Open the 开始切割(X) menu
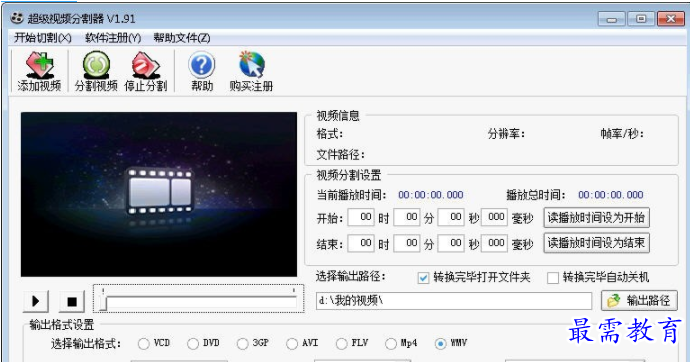 [42, 38]
